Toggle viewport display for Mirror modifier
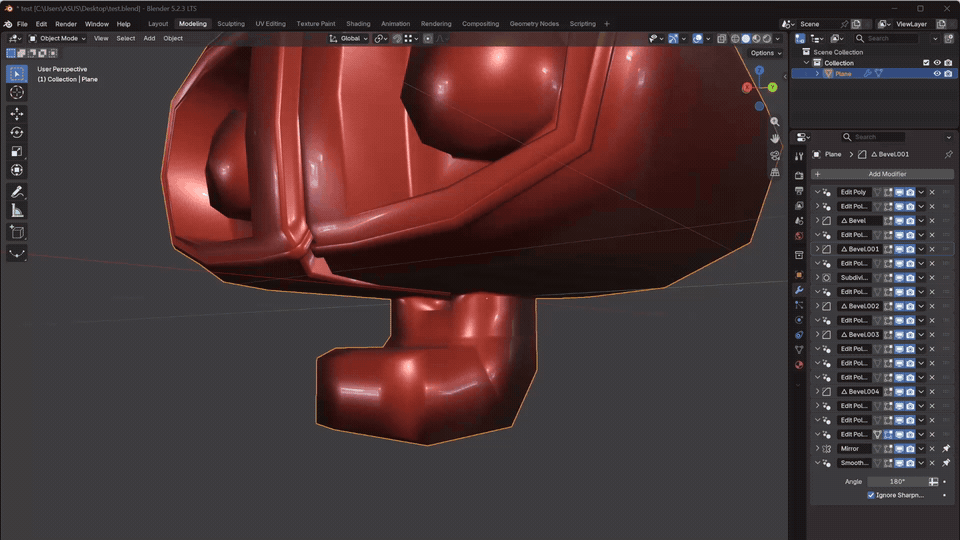The width and height of the screenshot is (960, 540). [899, 449]
